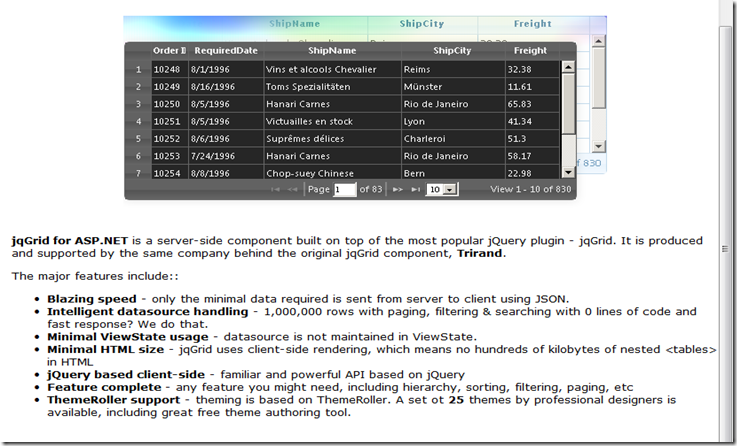Image resolution: width=737 pixels, height=446 pixels.
Task: Select order 10250 cell
Action: click(170, 104)
